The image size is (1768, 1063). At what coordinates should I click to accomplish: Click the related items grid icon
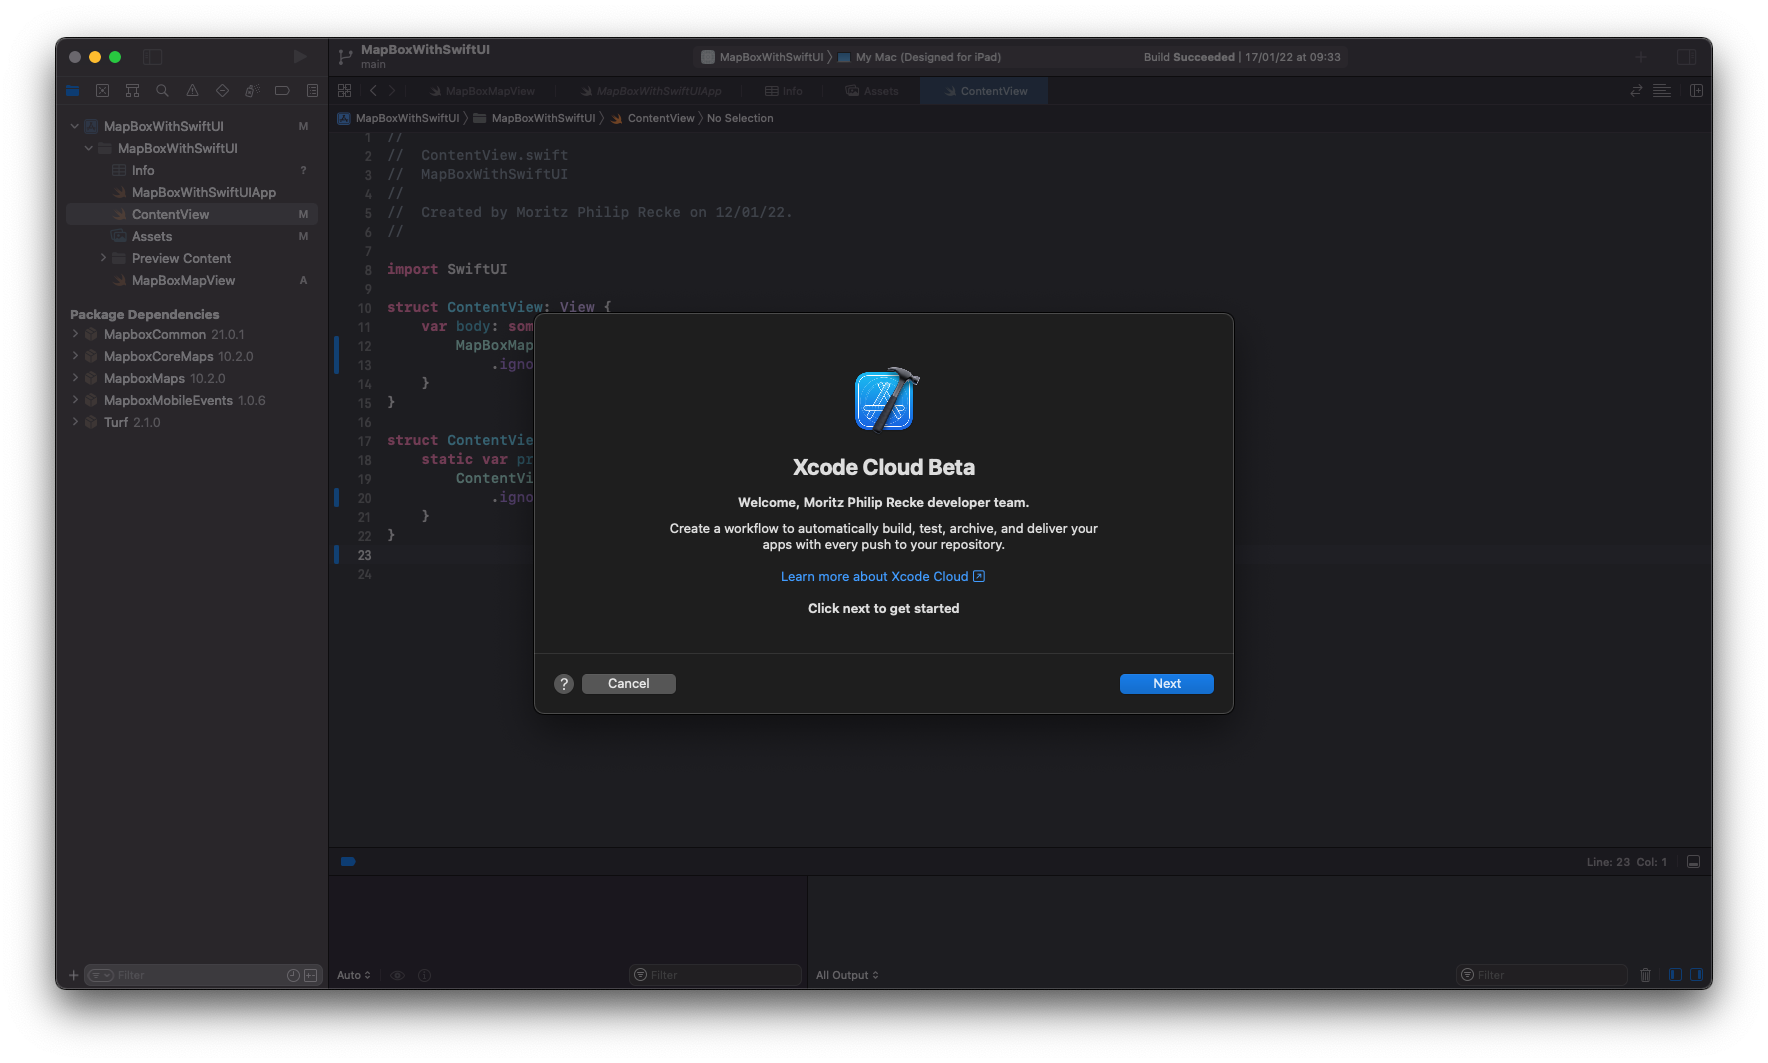click(344, 91)
